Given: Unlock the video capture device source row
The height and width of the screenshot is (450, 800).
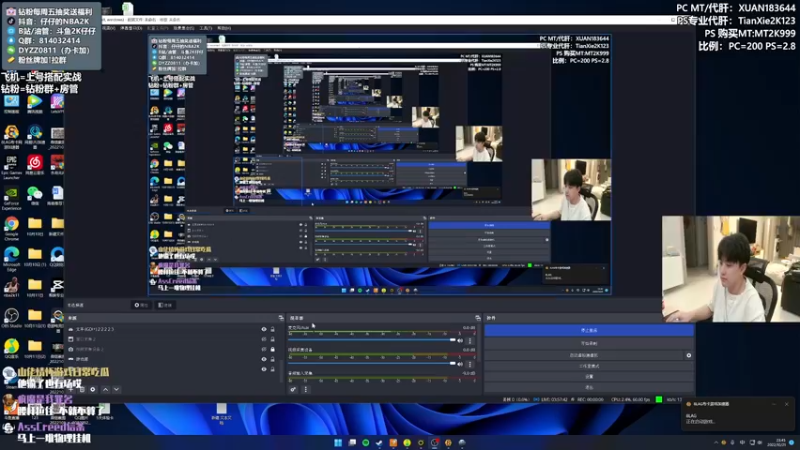Looking at the screenshot, I should [272, 349].
